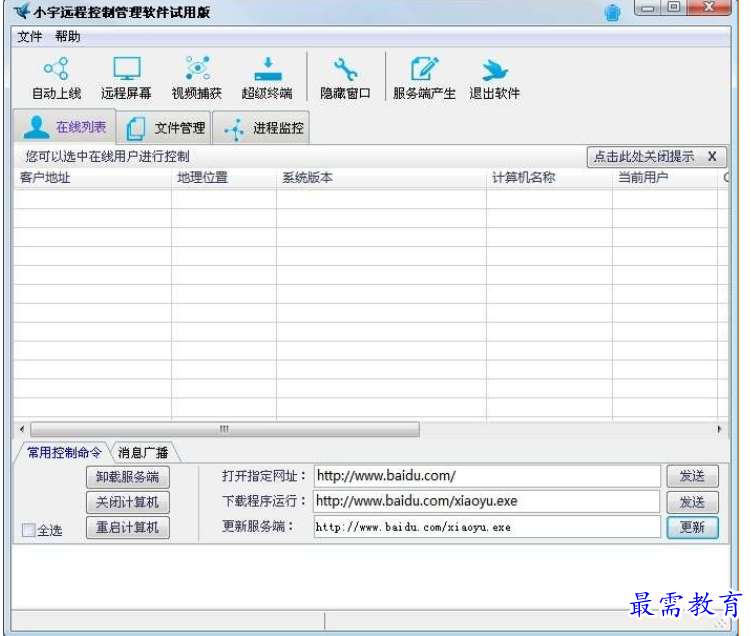
Task: Click the 卸载服务端 button
Action: (x=128, y=477)
